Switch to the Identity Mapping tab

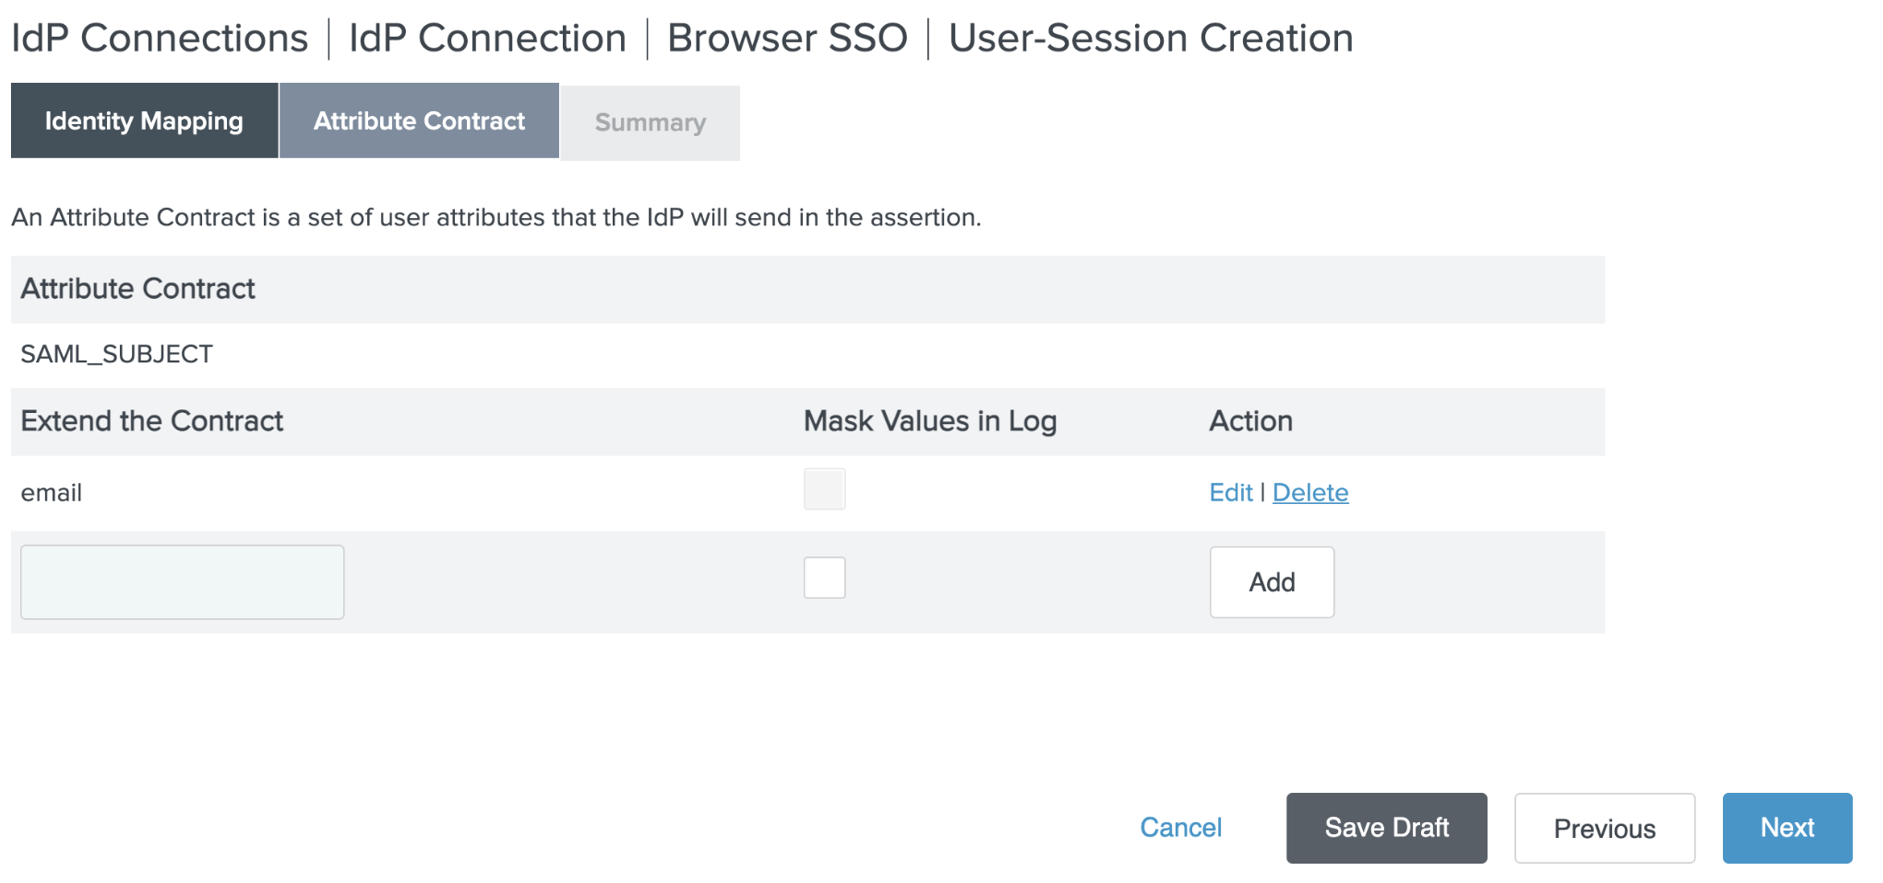(144, 121)
